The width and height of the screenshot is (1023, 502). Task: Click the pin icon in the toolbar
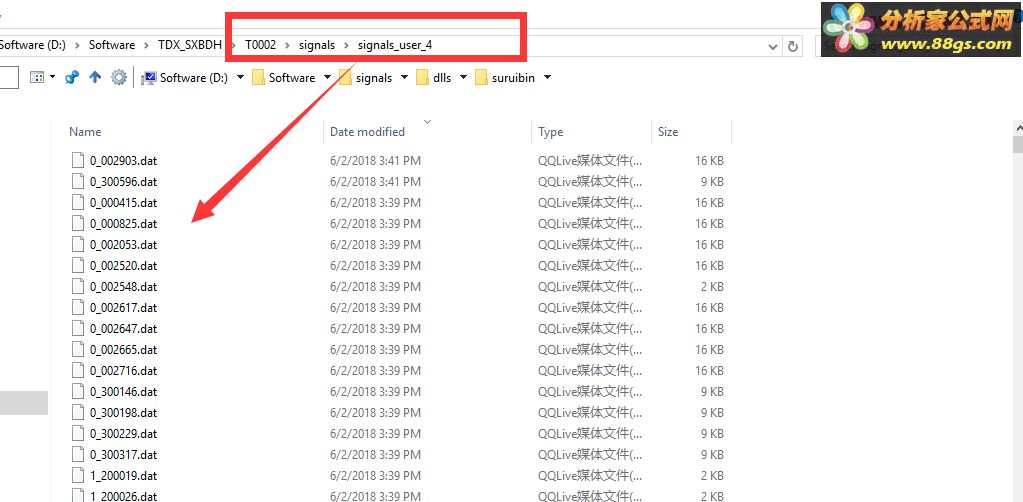coord(72,78)
